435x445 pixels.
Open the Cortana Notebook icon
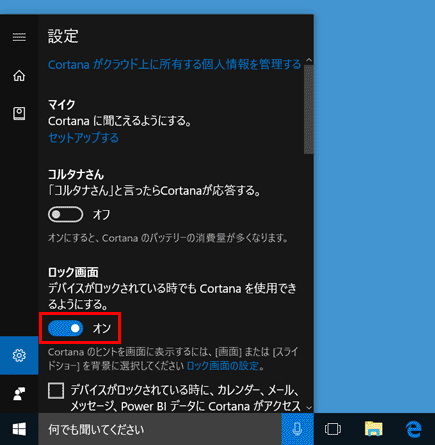[x=19, y=113]
